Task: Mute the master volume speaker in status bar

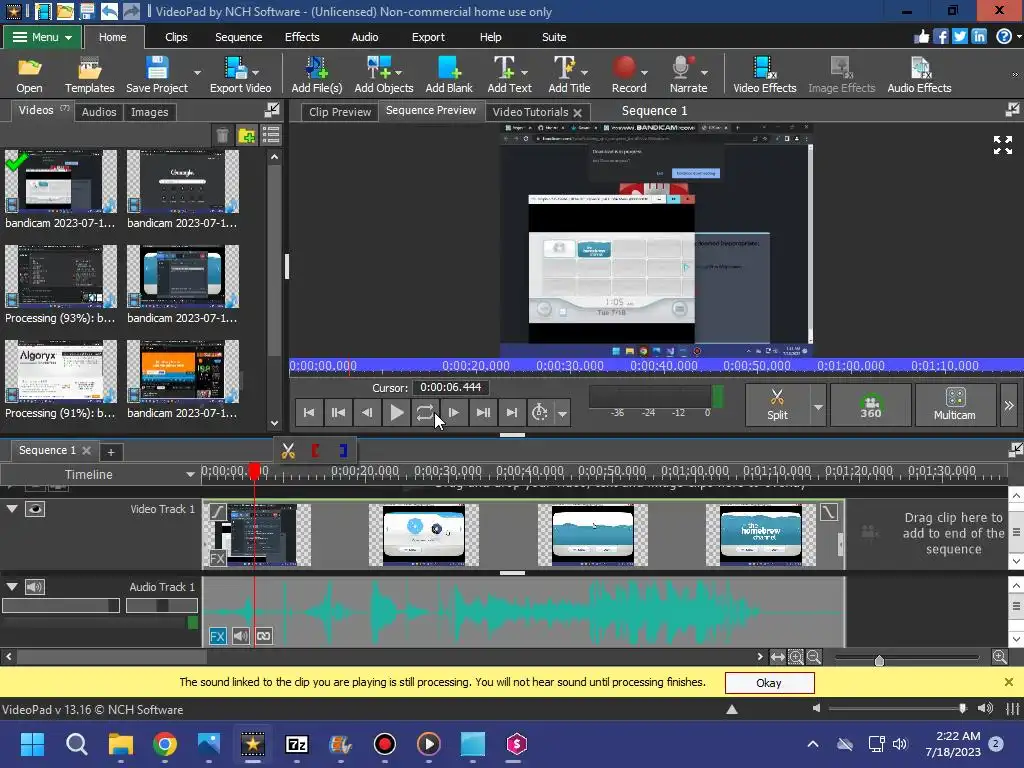Action: 816,708
